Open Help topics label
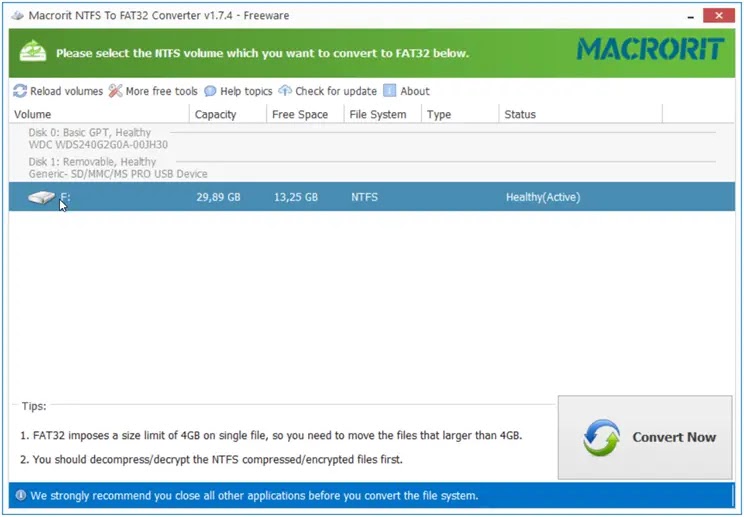744x517 pixels. click(246, 91)
